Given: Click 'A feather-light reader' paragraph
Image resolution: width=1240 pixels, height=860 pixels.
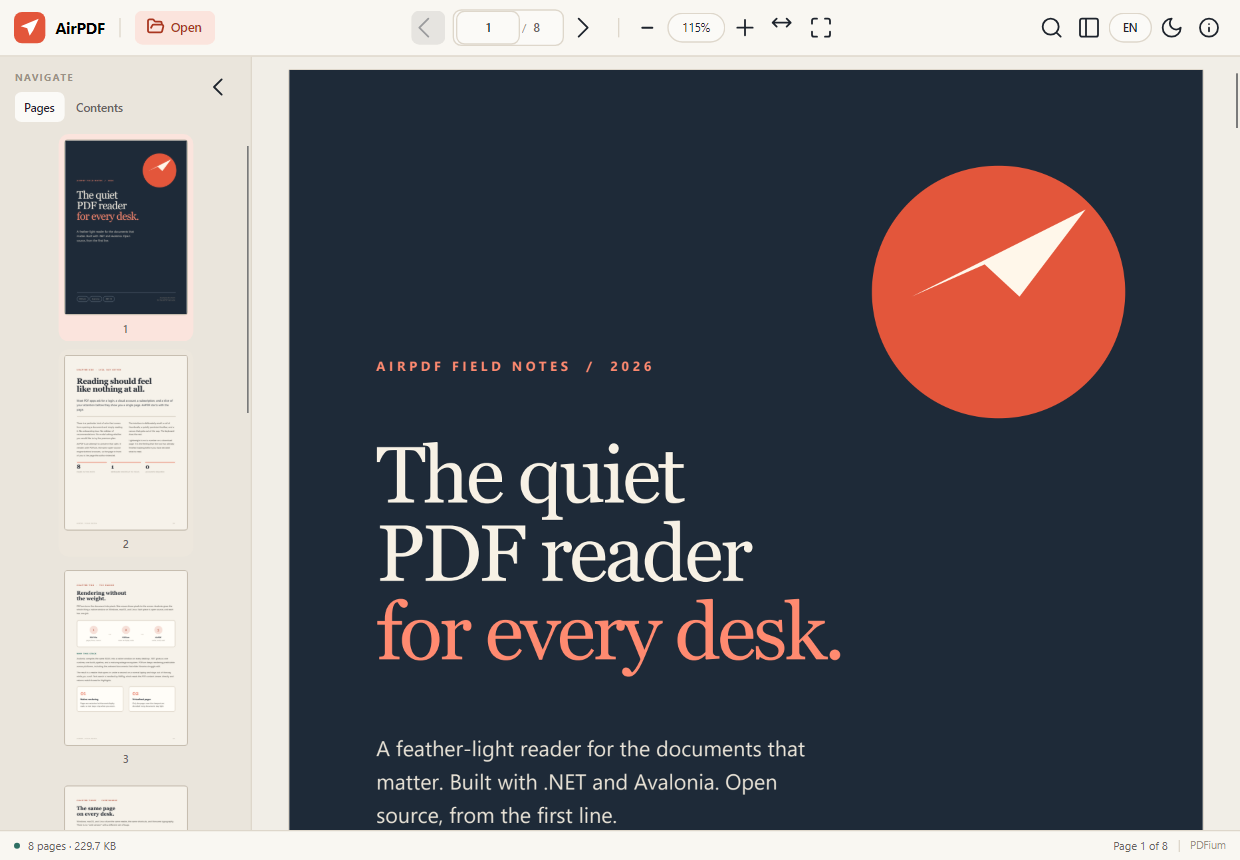Looking at the screenshot, I should pos(591,782).
